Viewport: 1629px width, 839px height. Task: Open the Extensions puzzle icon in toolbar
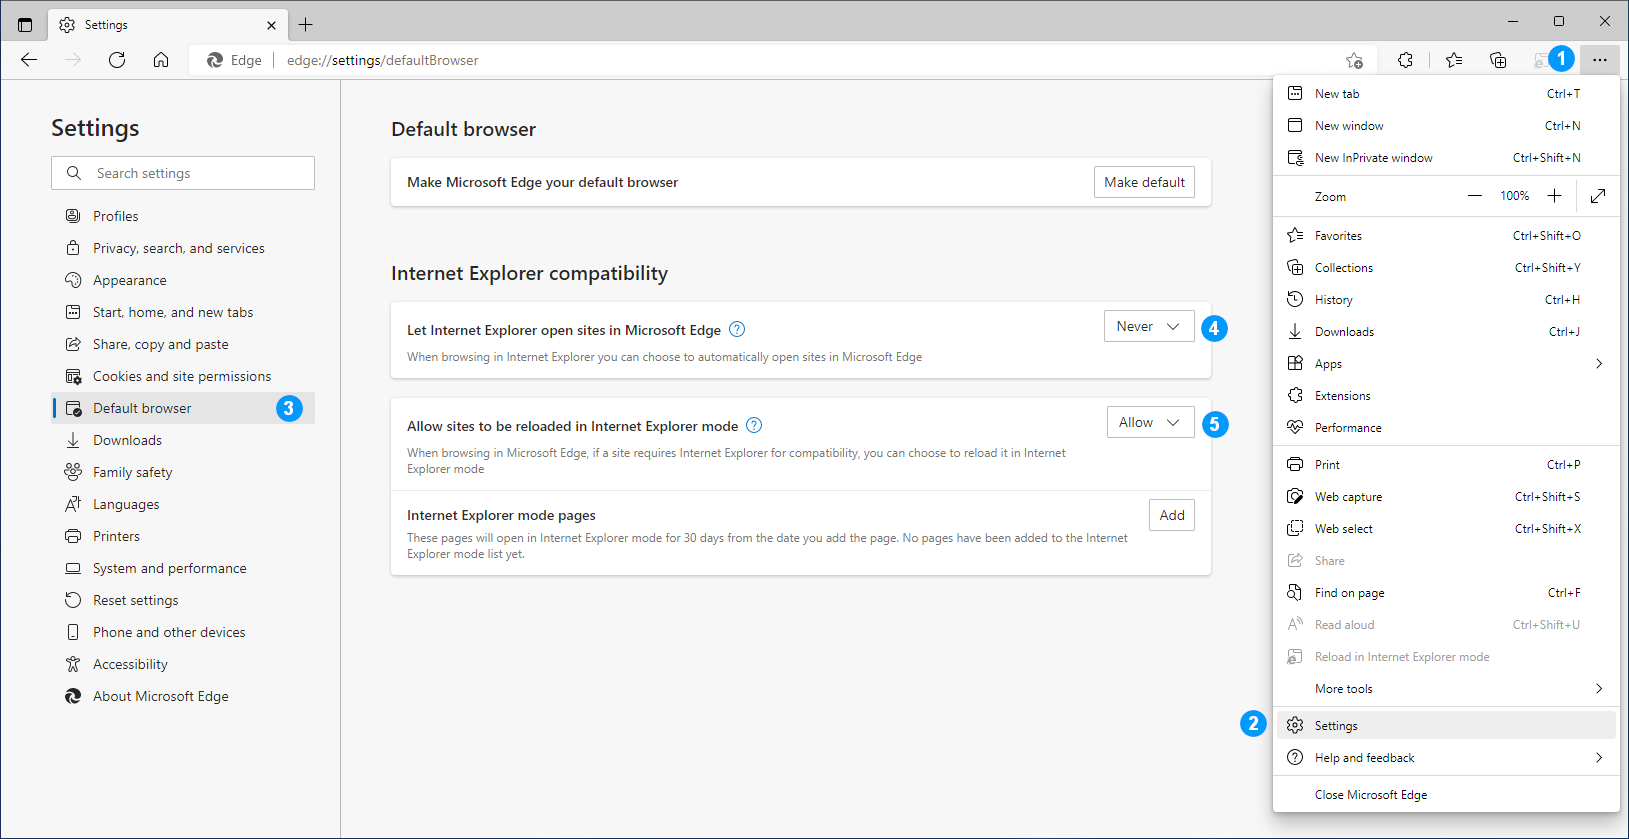coord(1405,60)
